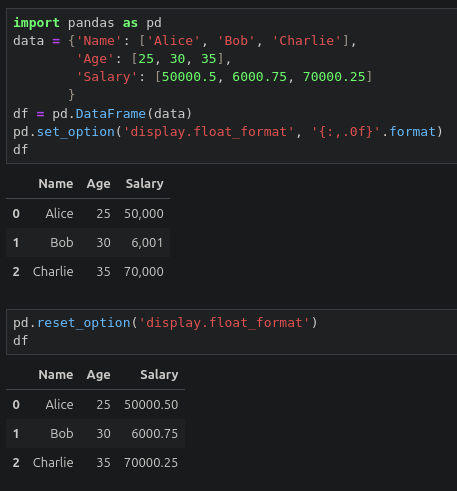457x491 pixels.
Task: Click age '35' in the first table
Action: point(103,272)
